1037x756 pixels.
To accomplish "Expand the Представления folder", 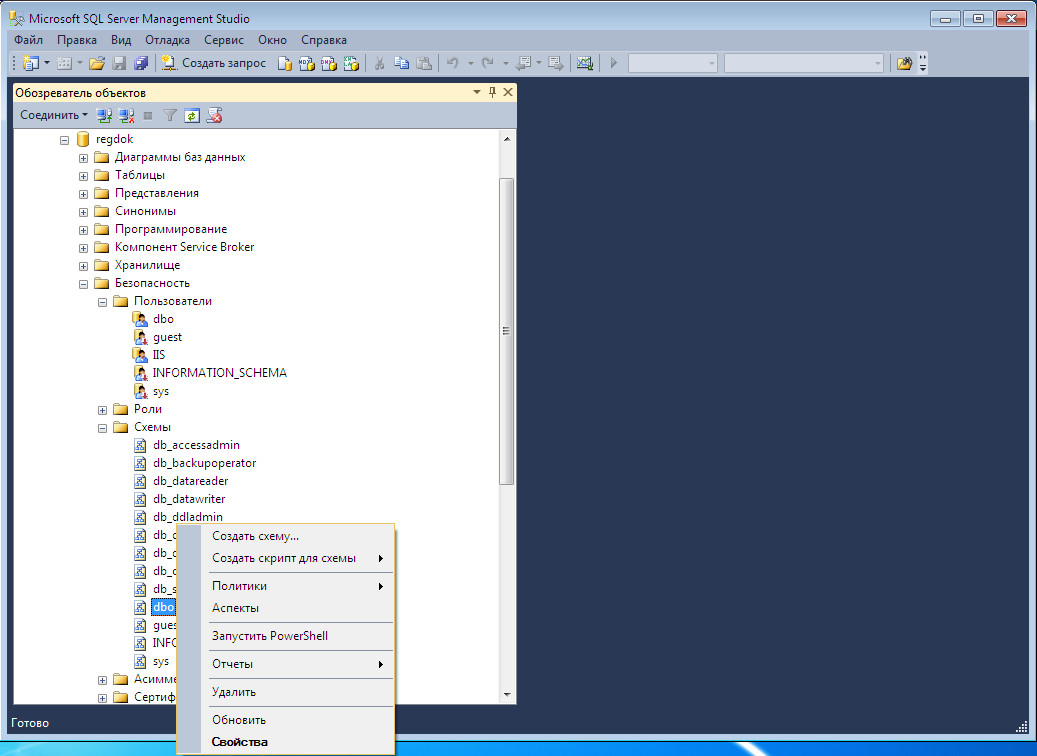I will pos(83,194).
